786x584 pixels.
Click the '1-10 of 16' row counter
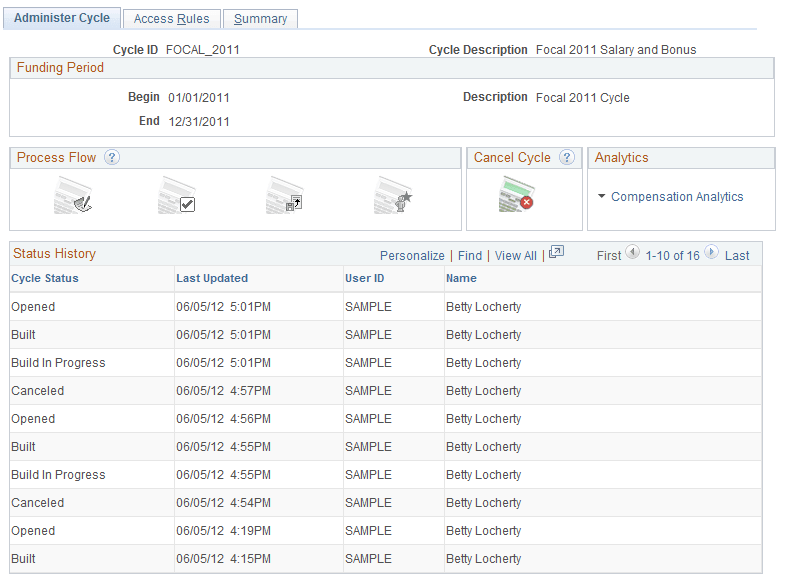coord(672,256)
